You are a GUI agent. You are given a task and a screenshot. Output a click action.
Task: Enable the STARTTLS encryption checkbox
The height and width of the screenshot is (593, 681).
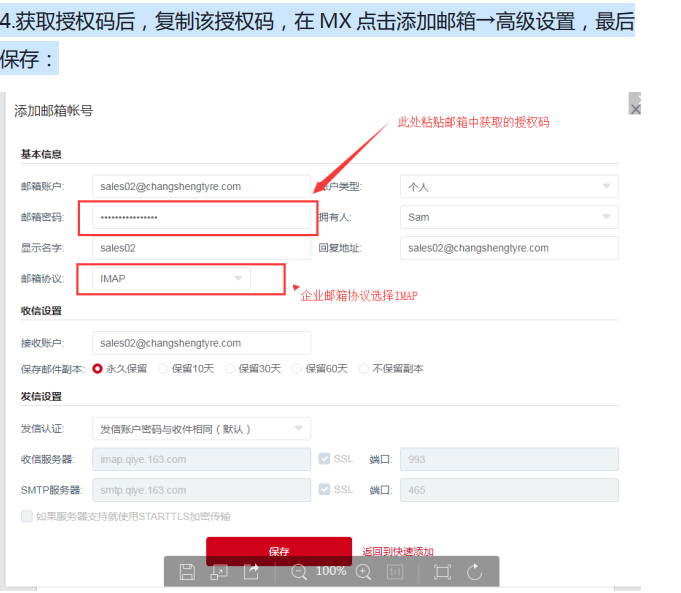26,516
